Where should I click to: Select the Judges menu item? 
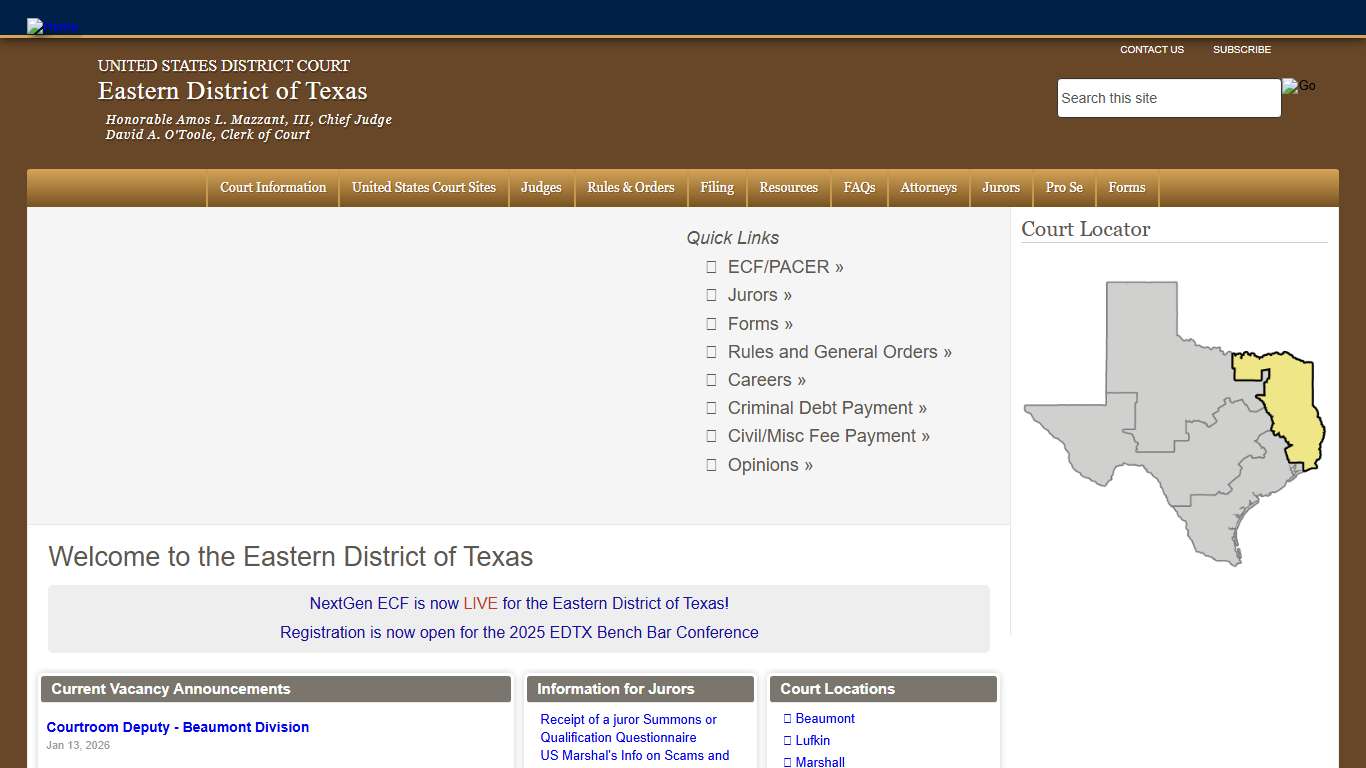point(541,188)
